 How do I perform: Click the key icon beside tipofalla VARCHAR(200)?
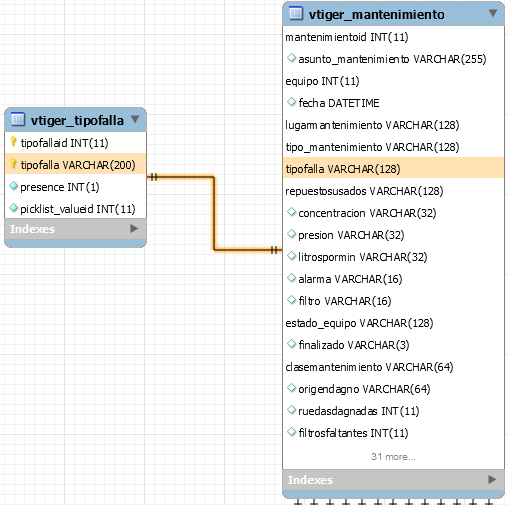point(13,164)
